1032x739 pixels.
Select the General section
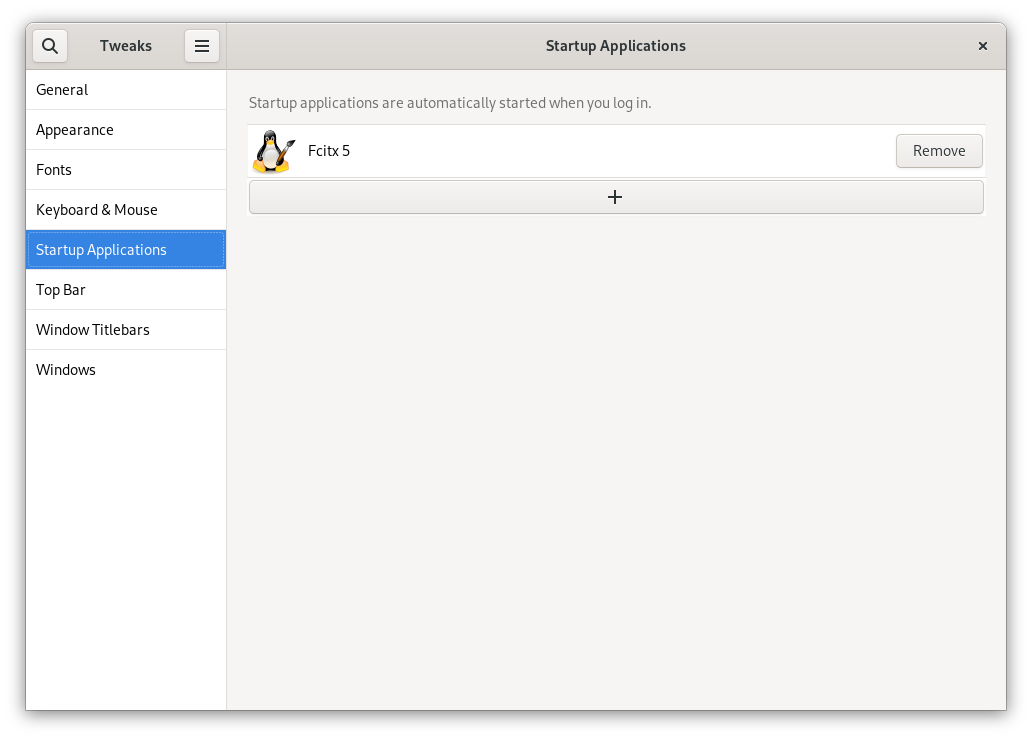[126, 90]
